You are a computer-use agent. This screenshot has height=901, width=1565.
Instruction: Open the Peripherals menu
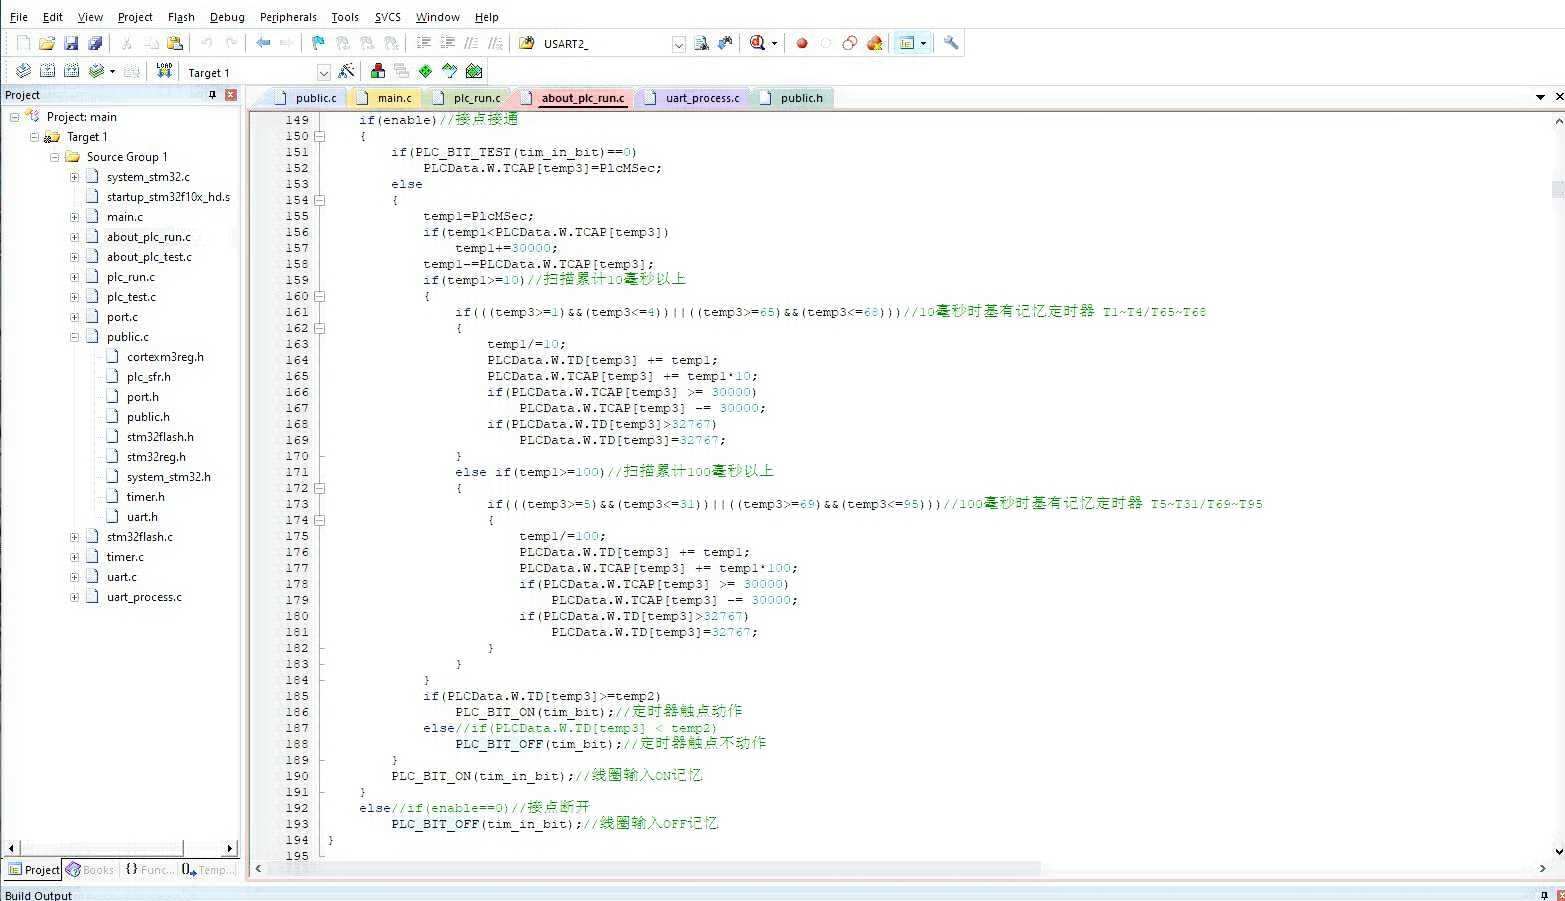[x=288, y=17]
